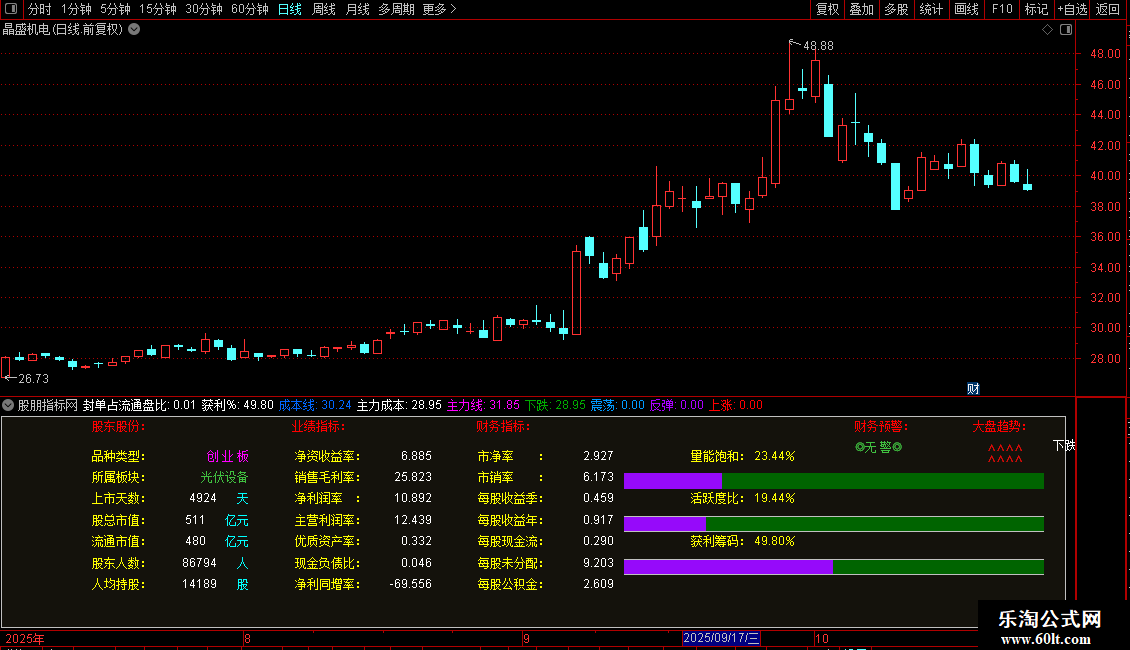Click the 光伏设备 sector value
This screenshot has height=650, width=1130.
[224, 477]
